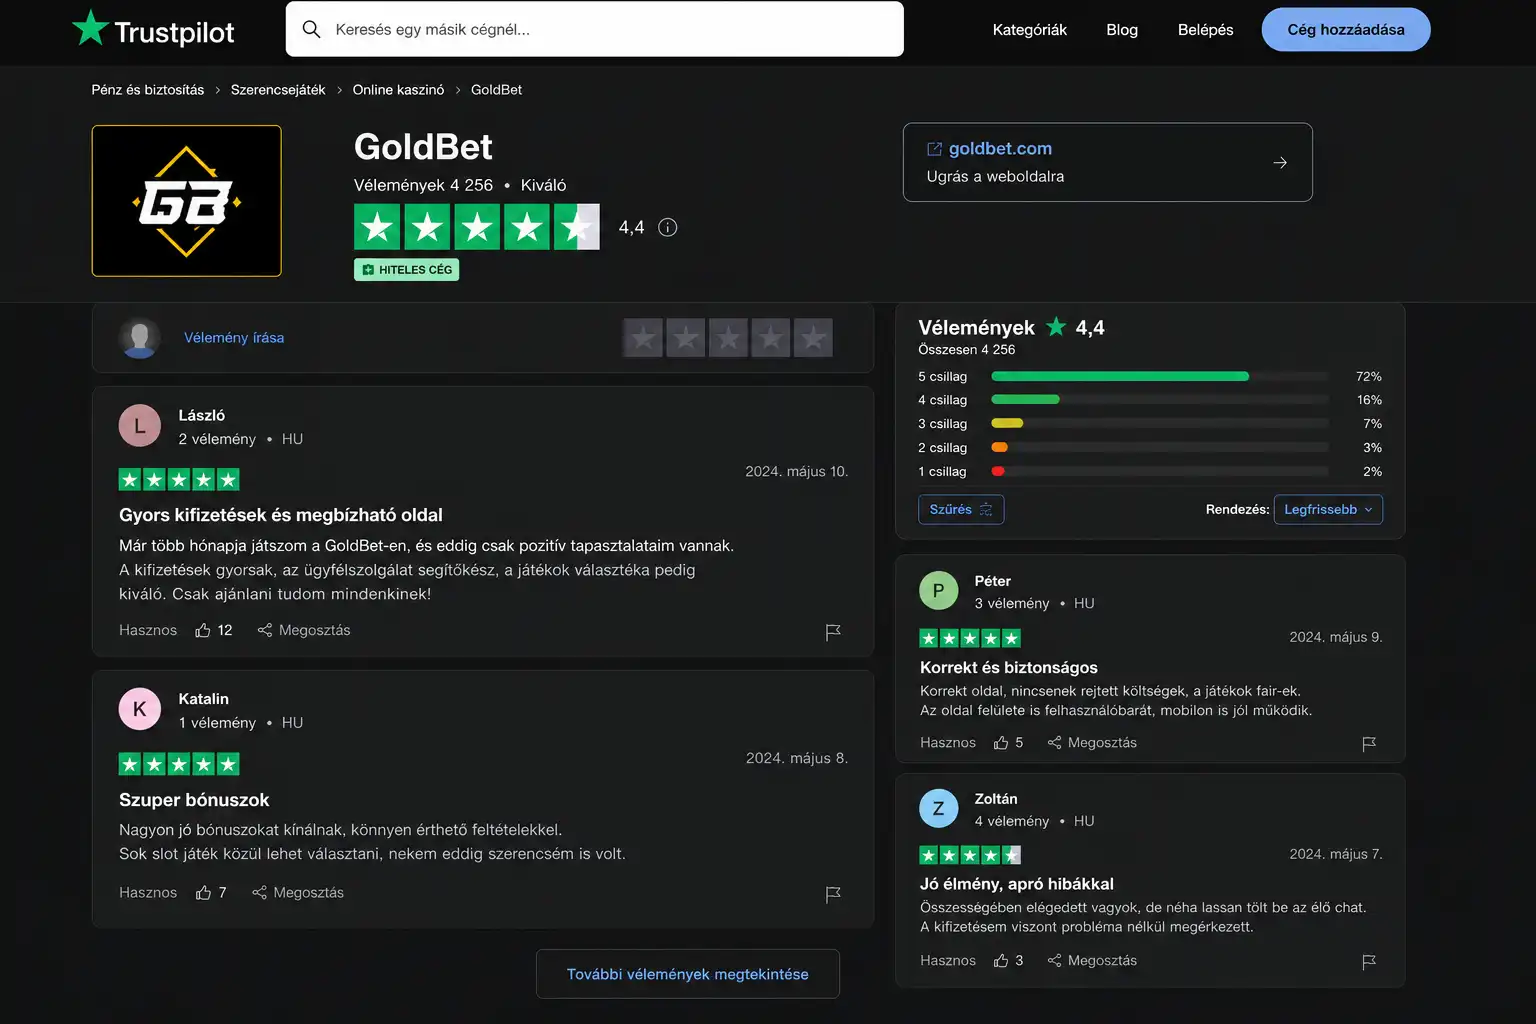The image size is (1536, 1024).
Task: Click the user avatar beside Vélemény írása
Action: tap(140, 338)
